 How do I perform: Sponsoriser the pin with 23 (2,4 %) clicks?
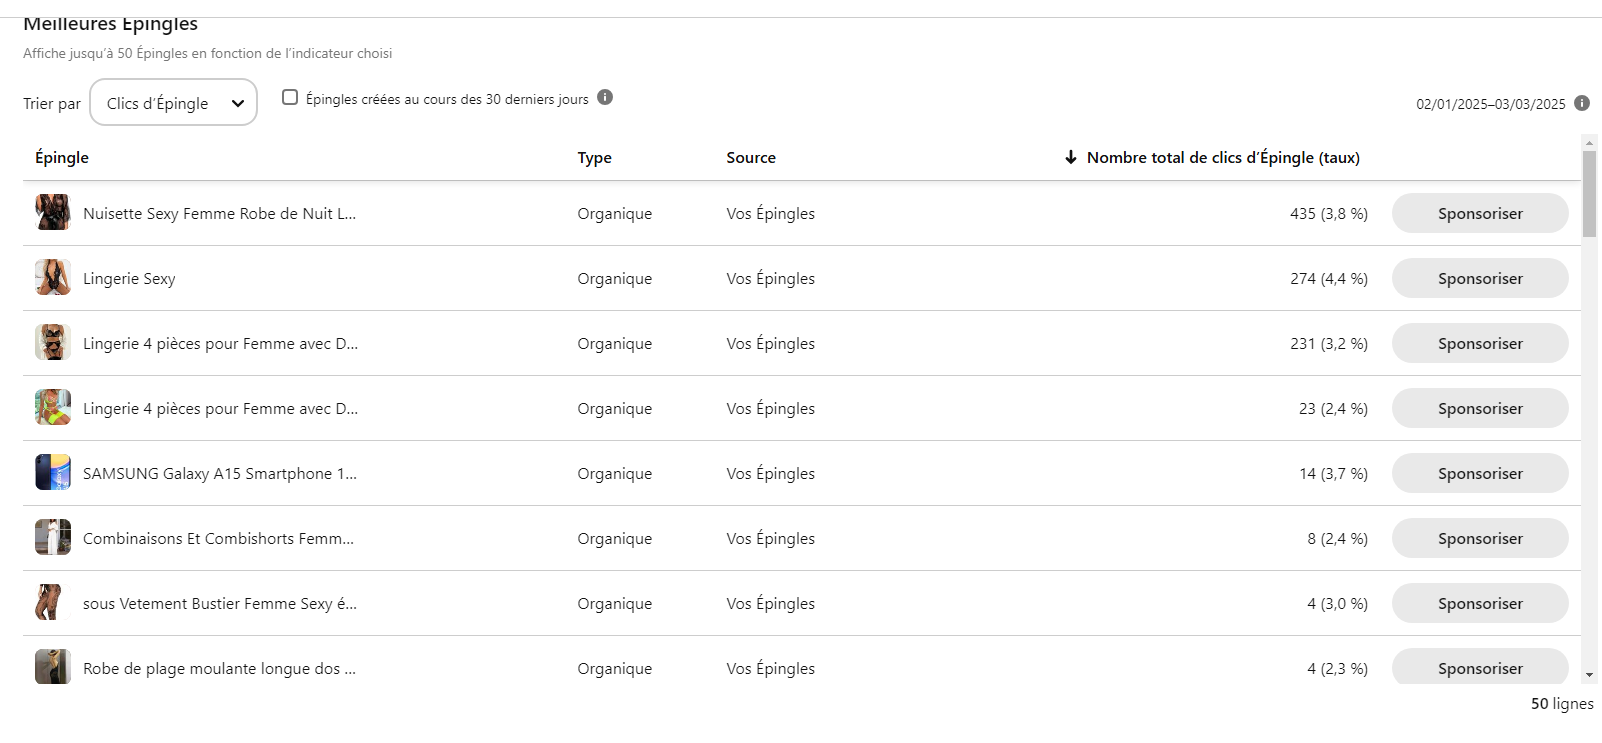[1480, 408]
